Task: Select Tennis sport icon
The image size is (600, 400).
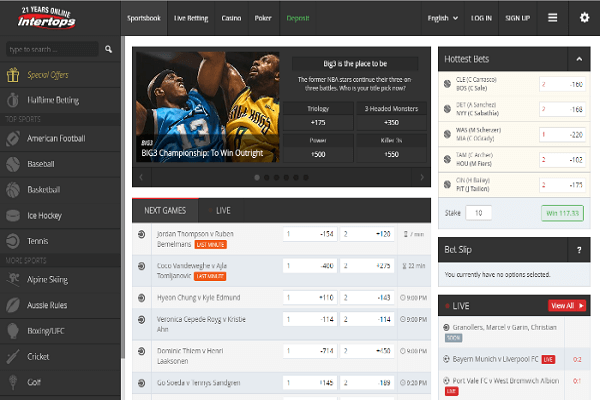Action: (x=13, y=241)
